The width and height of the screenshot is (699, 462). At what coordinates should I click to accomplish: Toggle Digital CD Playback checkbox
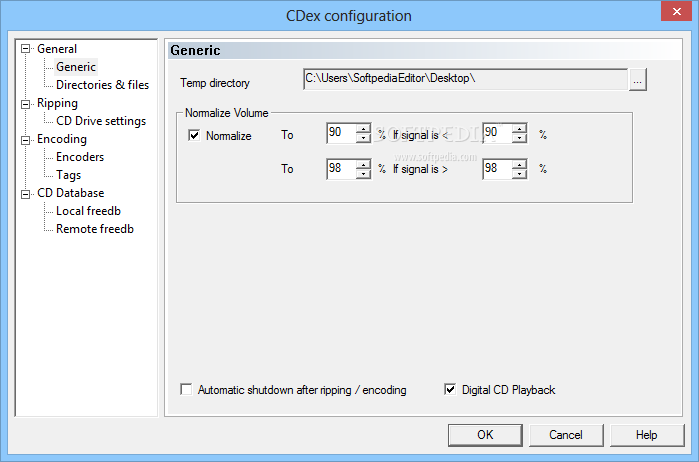[450, 389]
